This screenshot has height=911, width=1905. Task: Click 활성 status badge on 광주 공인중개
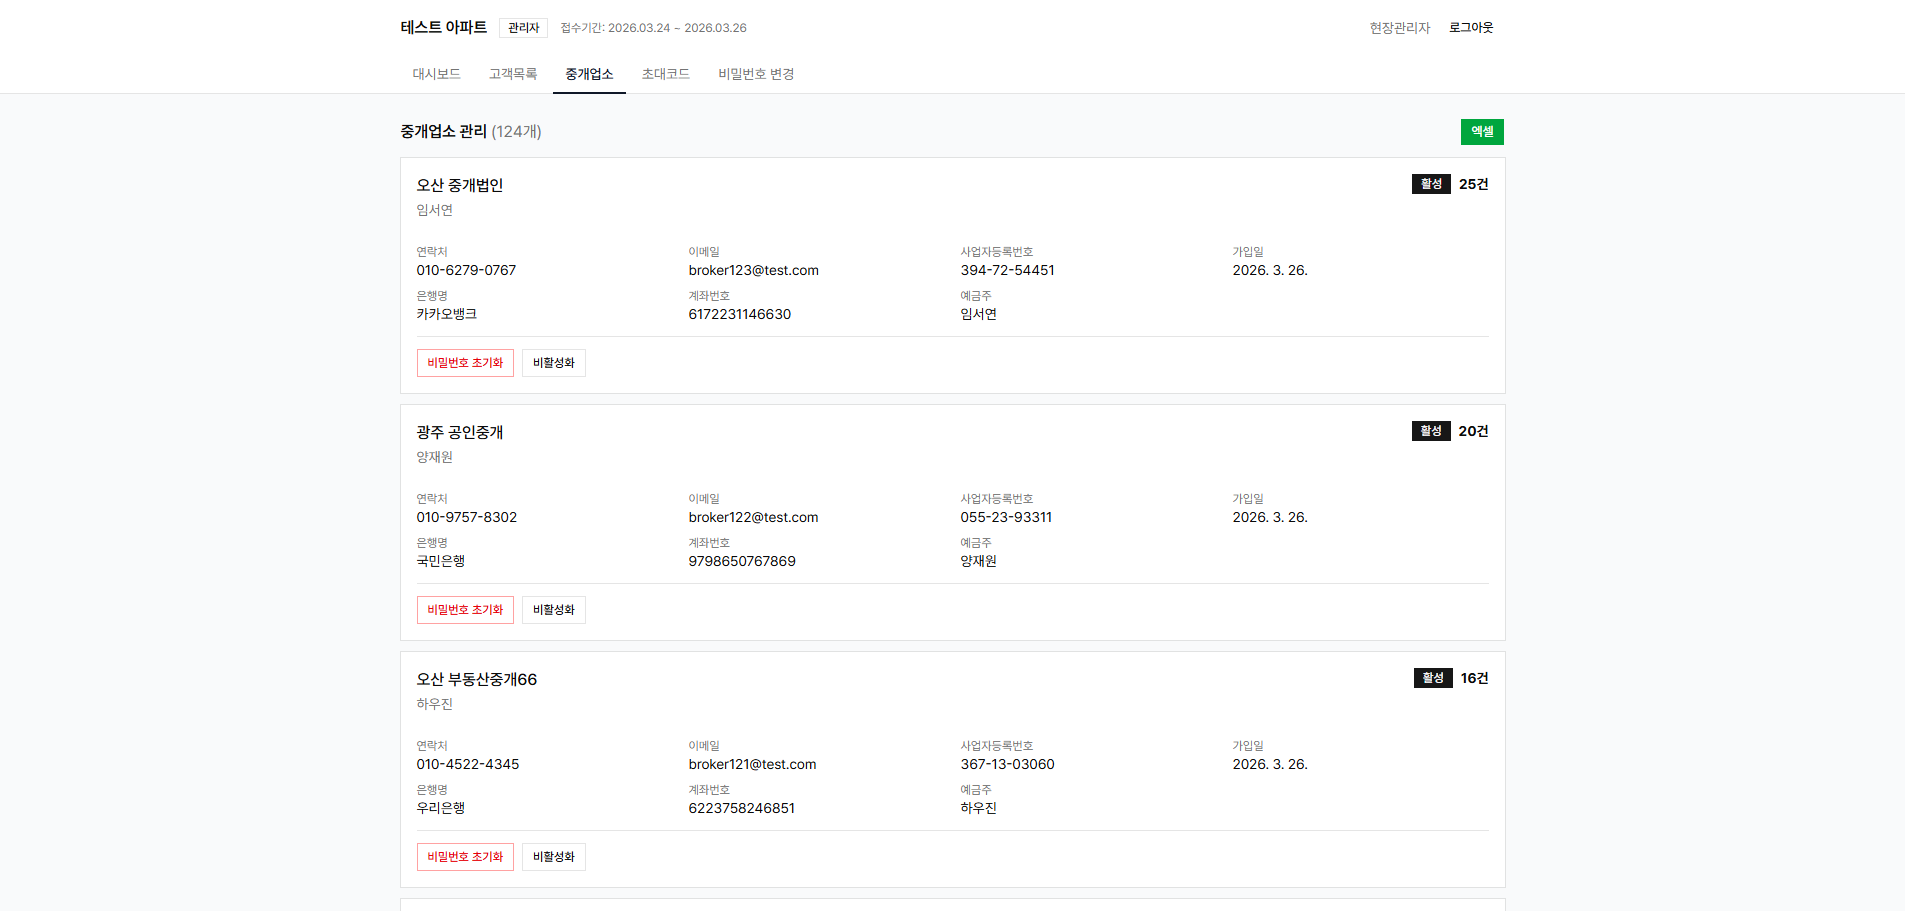[x=1431, y=431]
